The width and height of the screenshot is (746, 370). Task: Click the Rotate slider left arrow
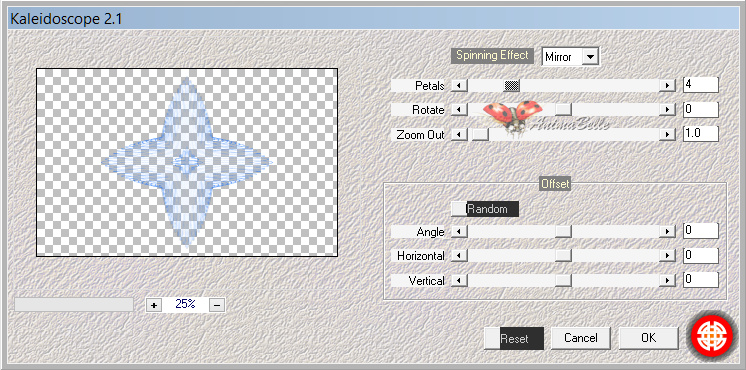coord(459,110)
